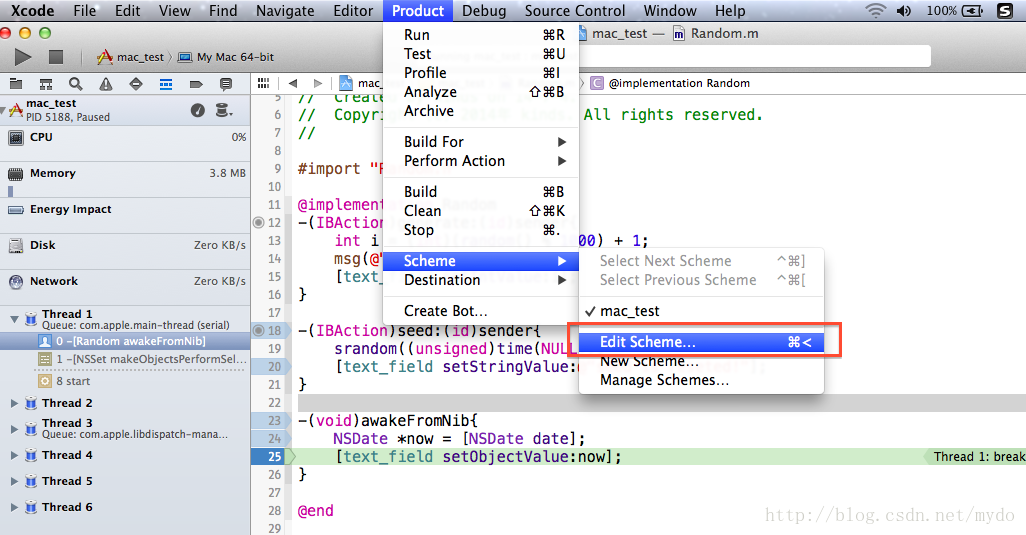Choose Analyze from the Product menu

(481, 92)
